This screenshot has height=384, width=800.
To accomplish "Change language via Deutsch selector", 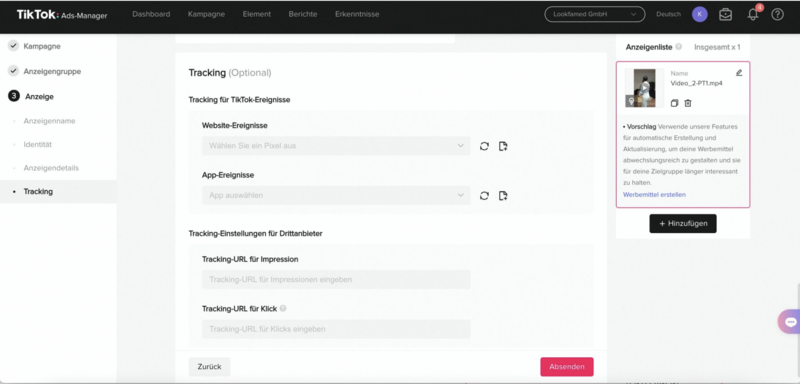I will pyautogui.click(x=668, y=14).
